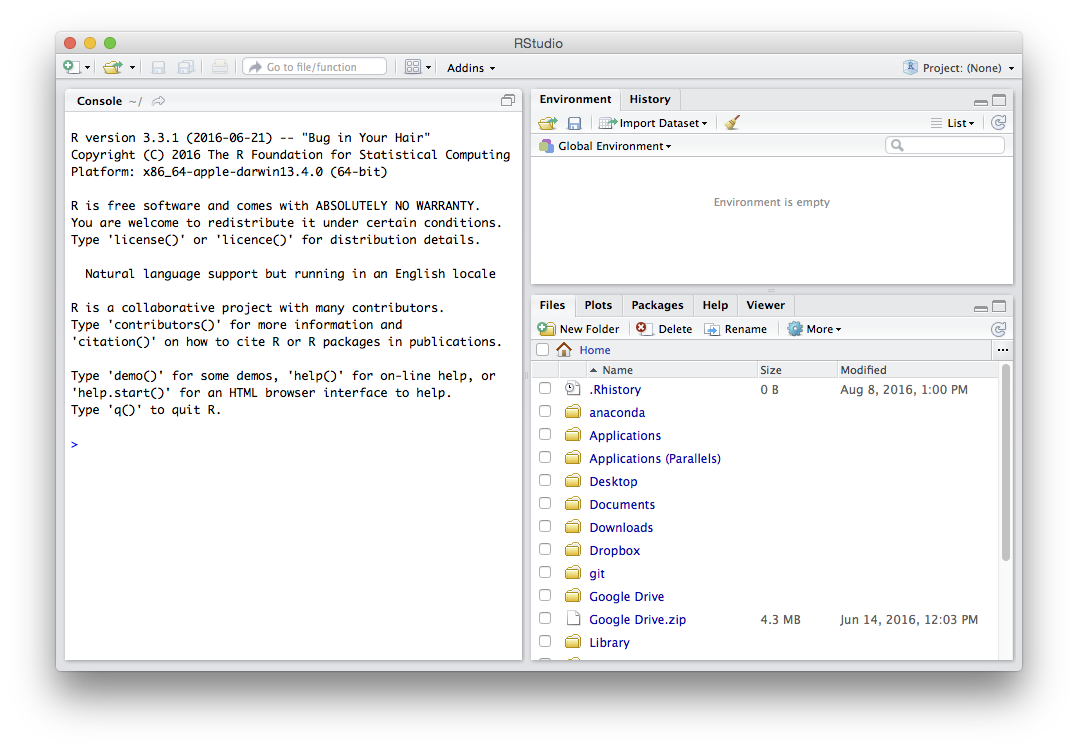The height and width of the screenshot is (751, 1078).
Task: Open the git folder link
Action: [597, 574]
